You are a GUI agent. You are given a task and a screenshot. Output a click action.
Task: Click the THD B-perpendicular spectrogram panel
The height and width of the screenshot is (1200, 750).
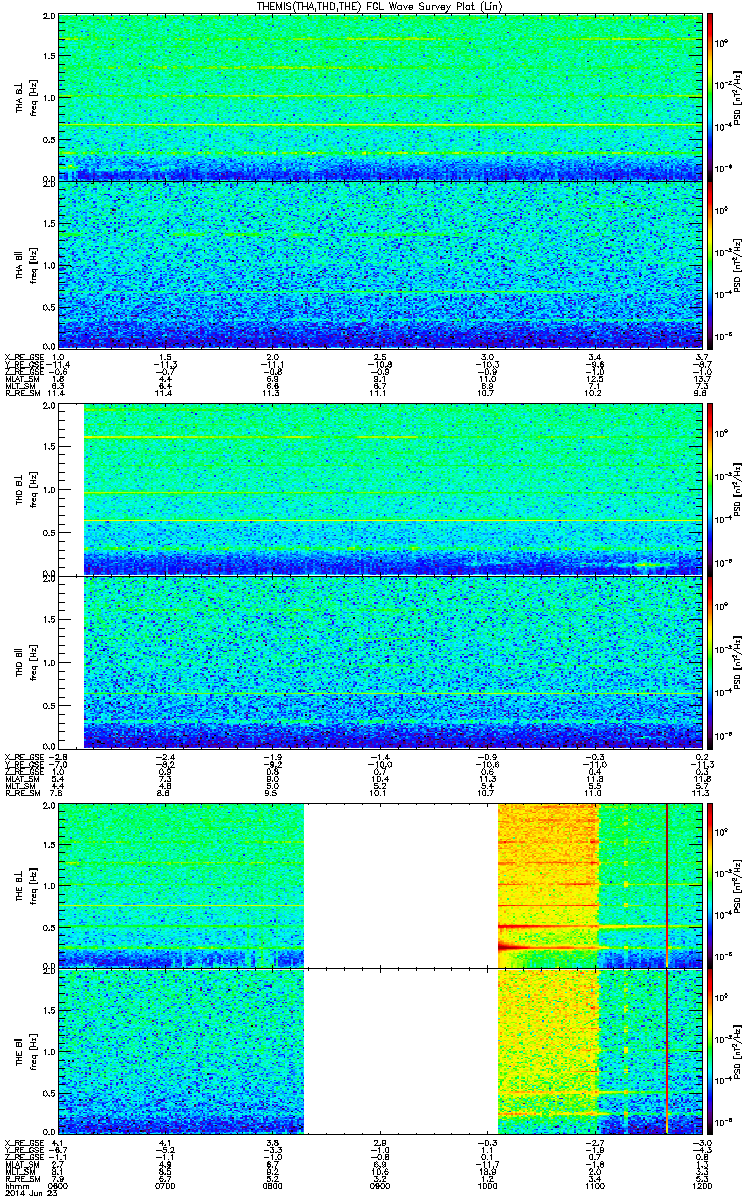(380, 490)
